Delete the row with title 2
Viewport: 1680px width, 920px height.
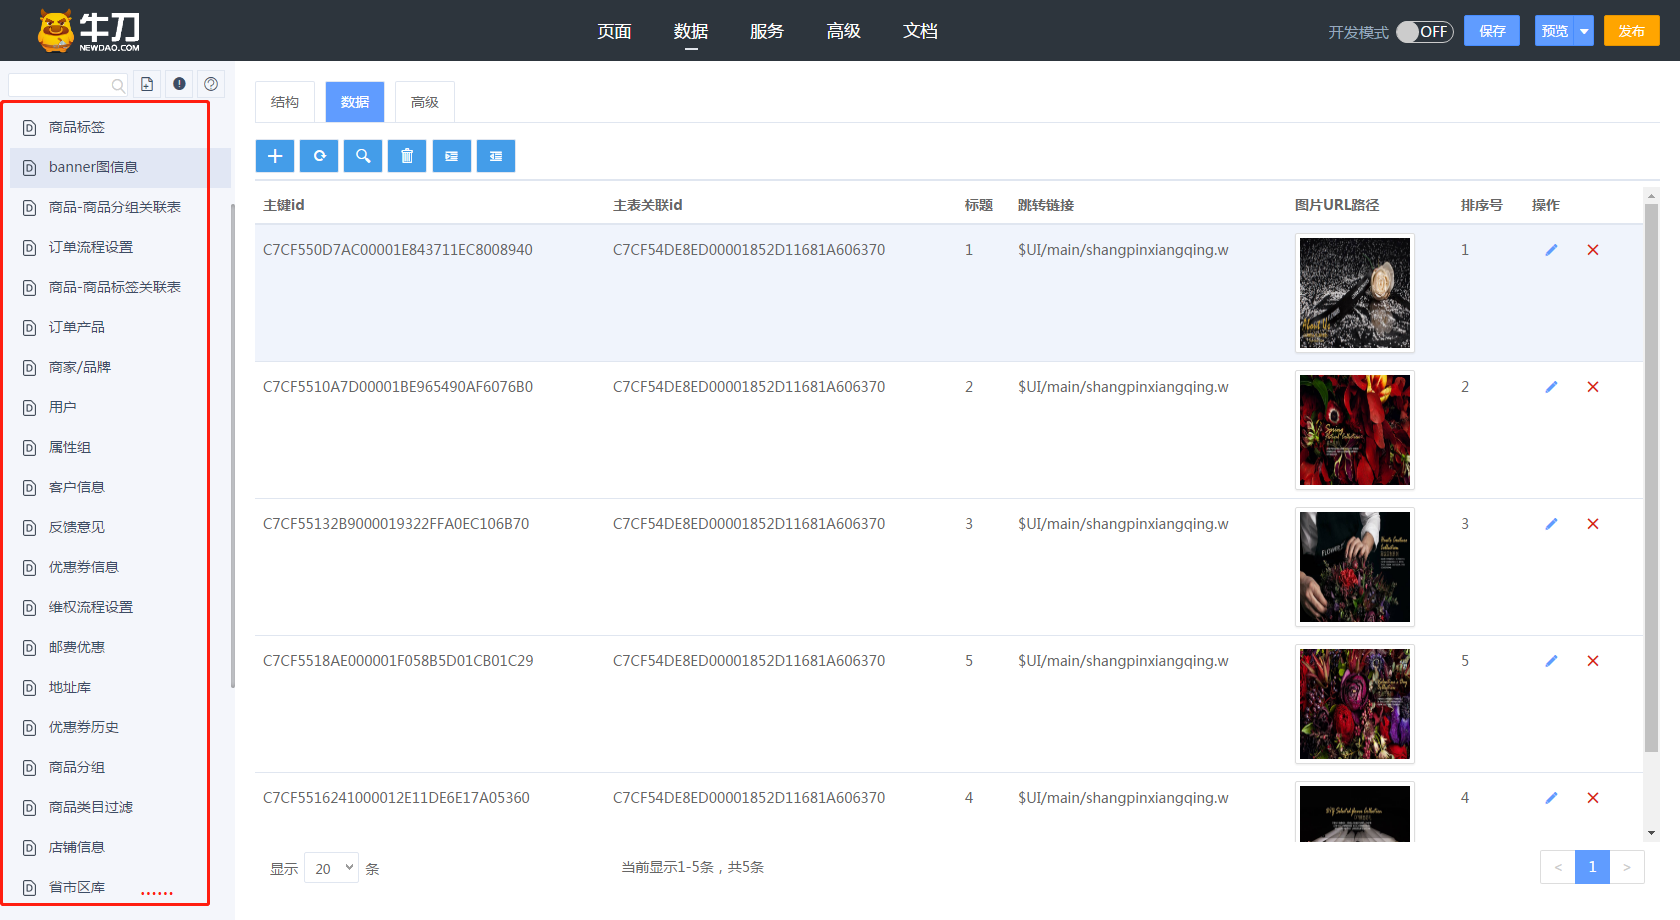click(1593, 387)
